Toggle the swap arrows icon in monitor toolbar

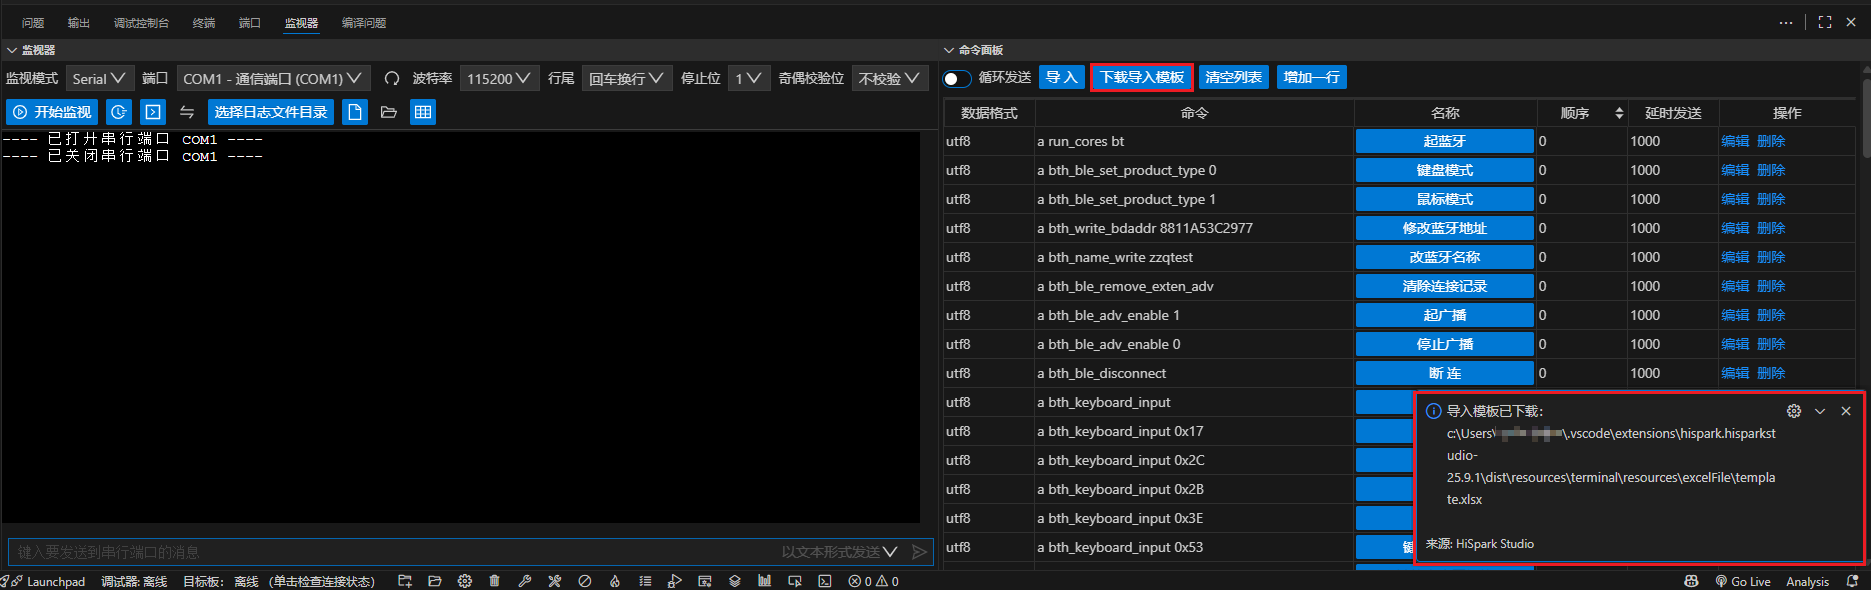[187, 112]
